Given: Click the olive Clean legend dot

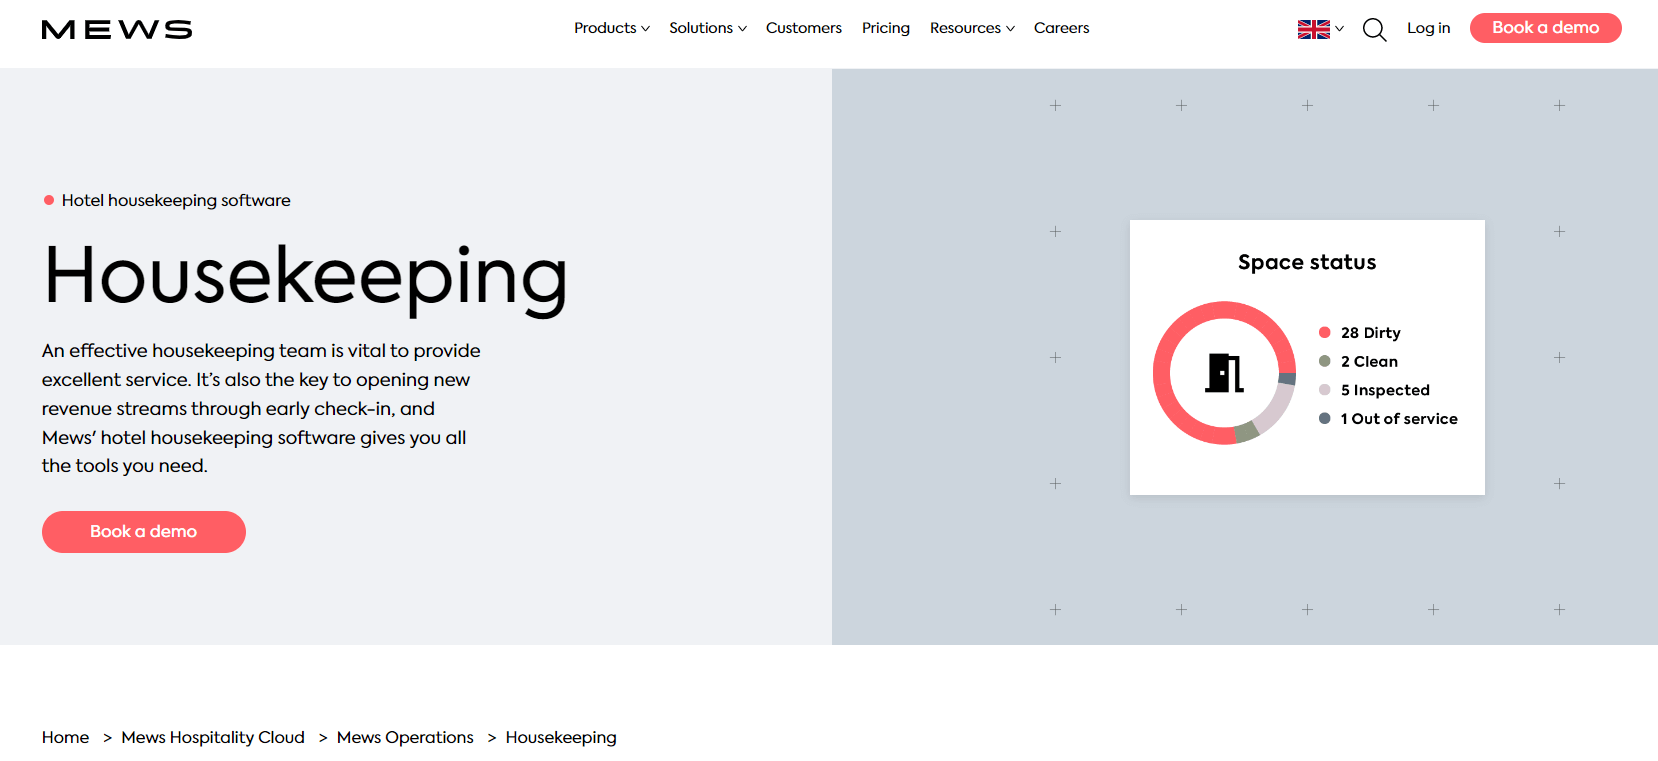Looking at the screenshot, I should (x=1324, y=361).
